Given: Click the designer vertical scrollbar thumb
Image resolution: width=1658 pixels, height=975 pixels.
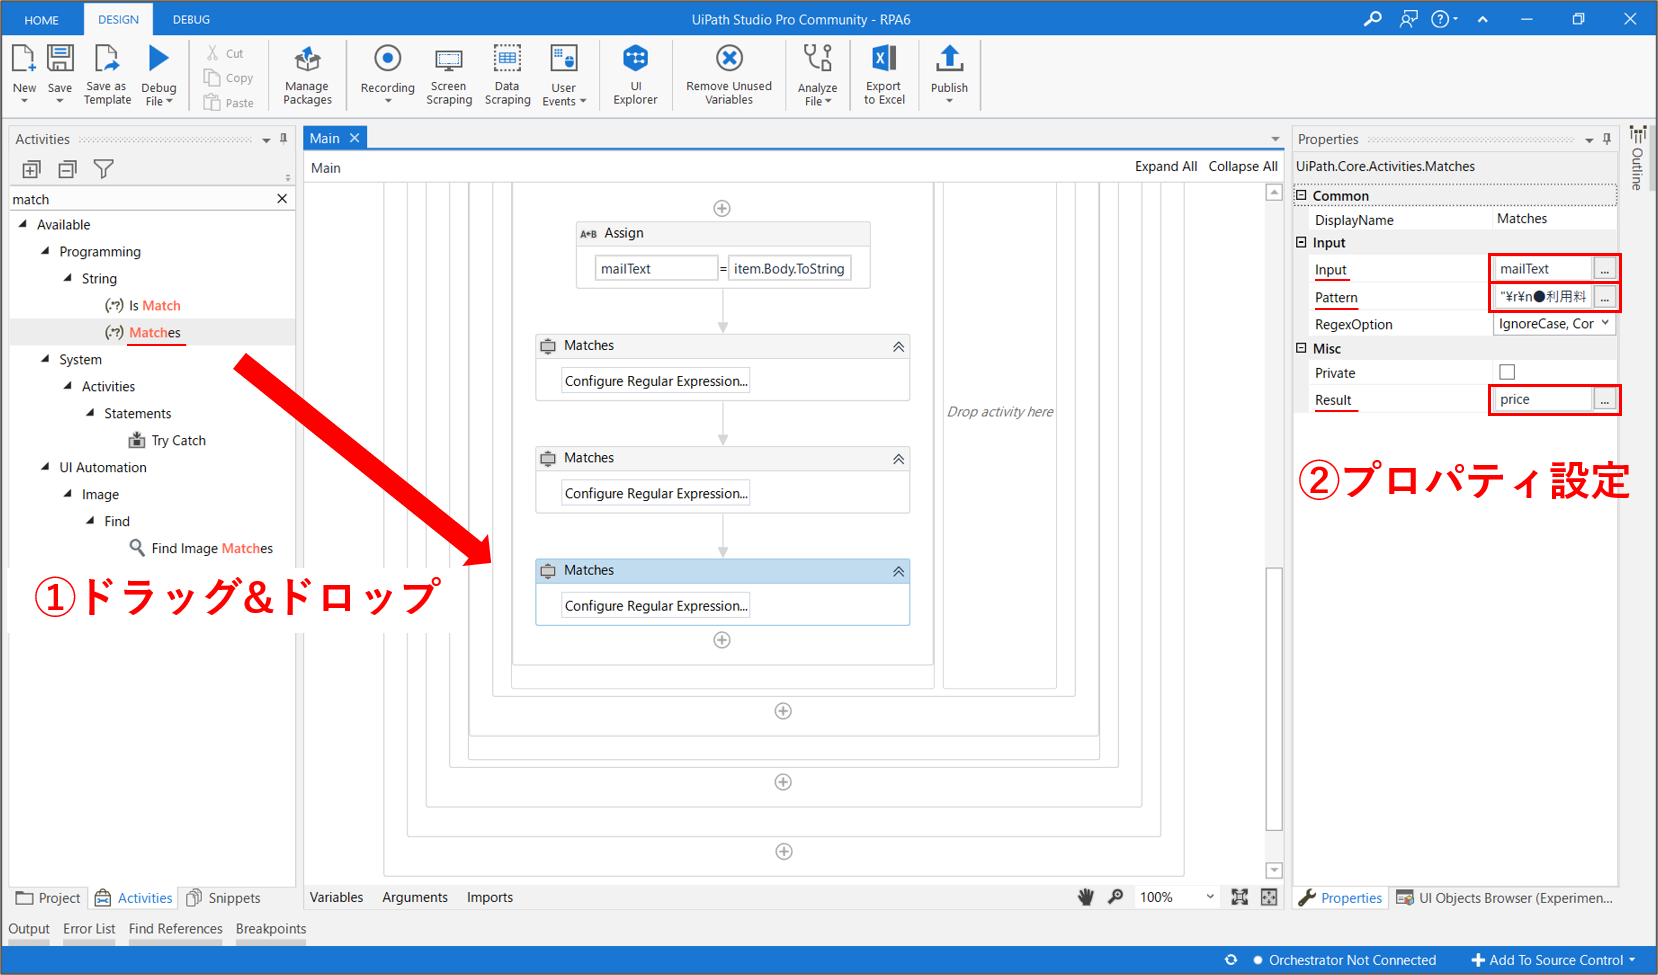Looking at the screenshot, I should 1273,698.
